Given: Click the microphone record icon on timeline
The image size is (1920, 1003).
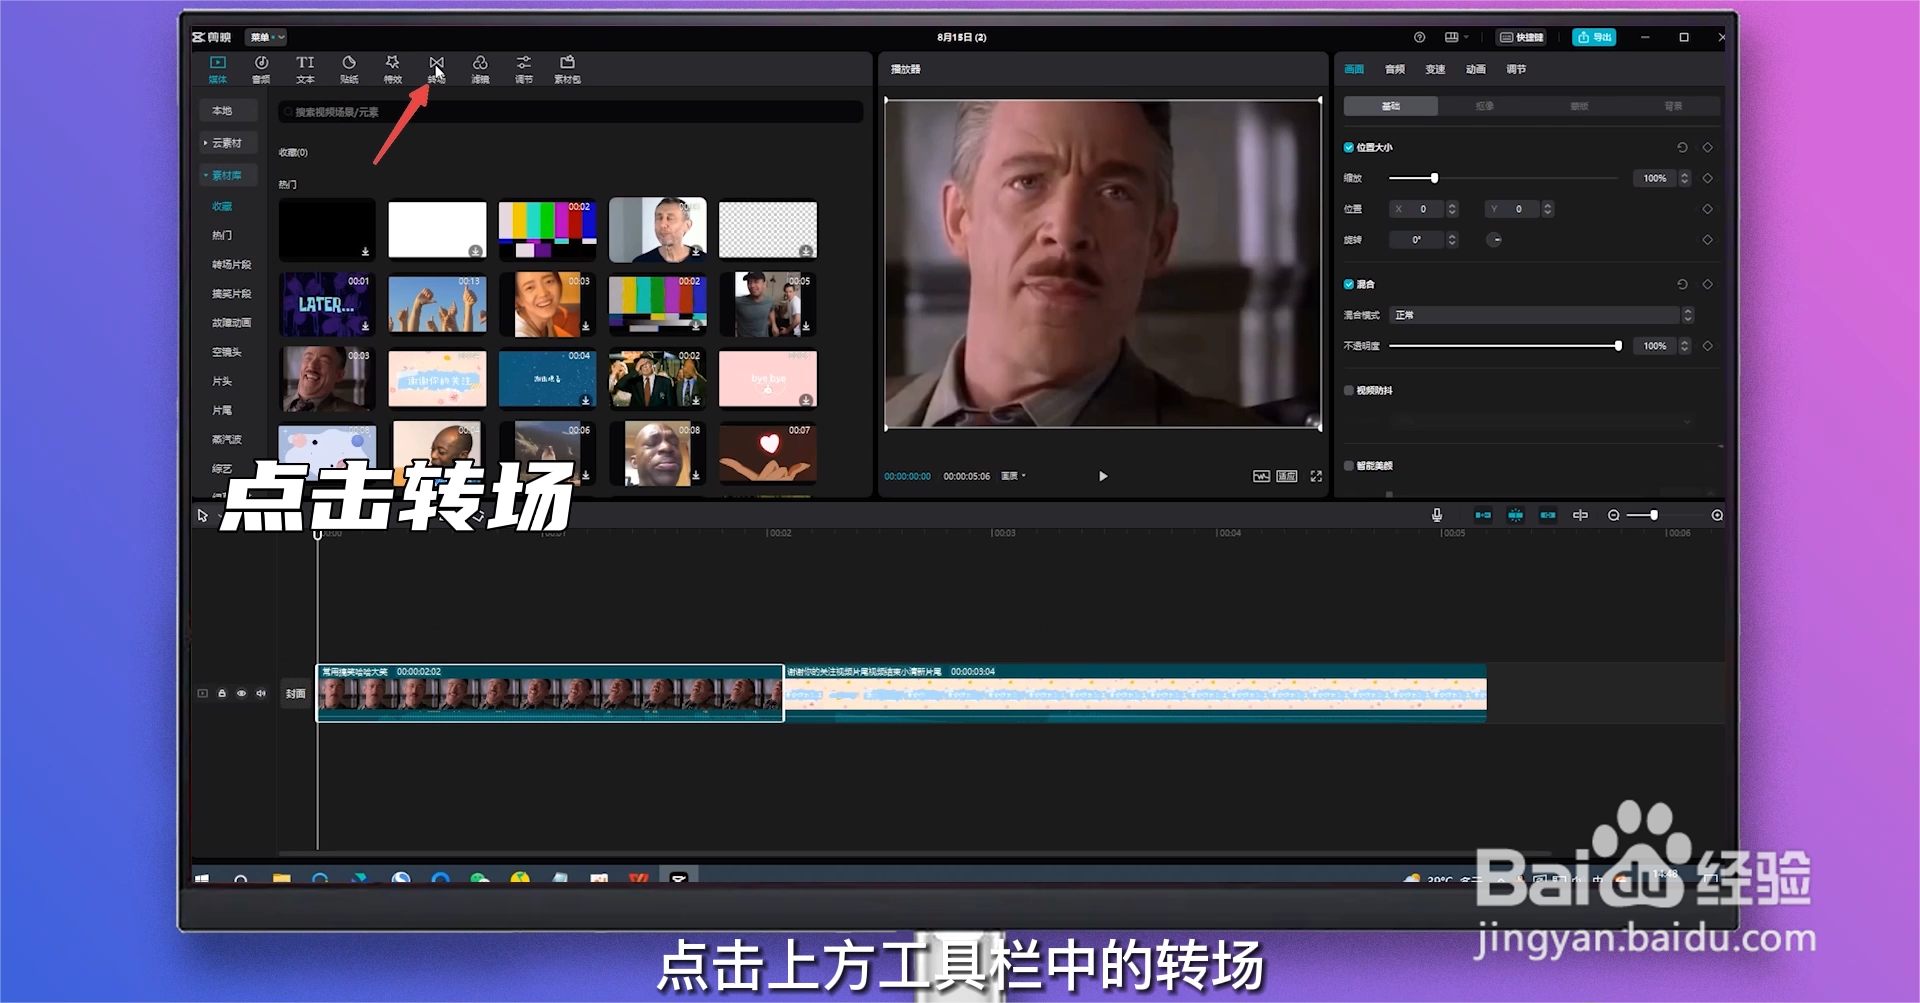Looking at the screenshot, I should (1437, 515).
